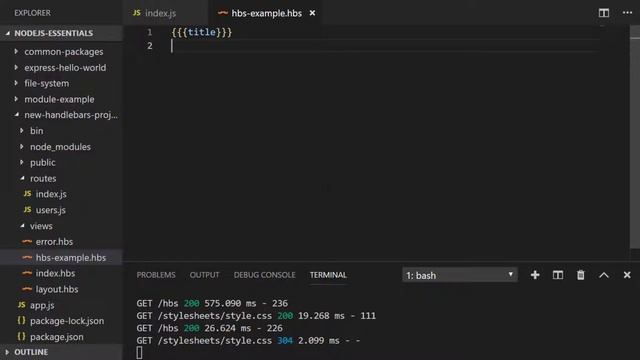The height and width of the screenshot is (360, 640).
Task: Switch to the index.js editor tab
Action: click(x=160, y=13)
